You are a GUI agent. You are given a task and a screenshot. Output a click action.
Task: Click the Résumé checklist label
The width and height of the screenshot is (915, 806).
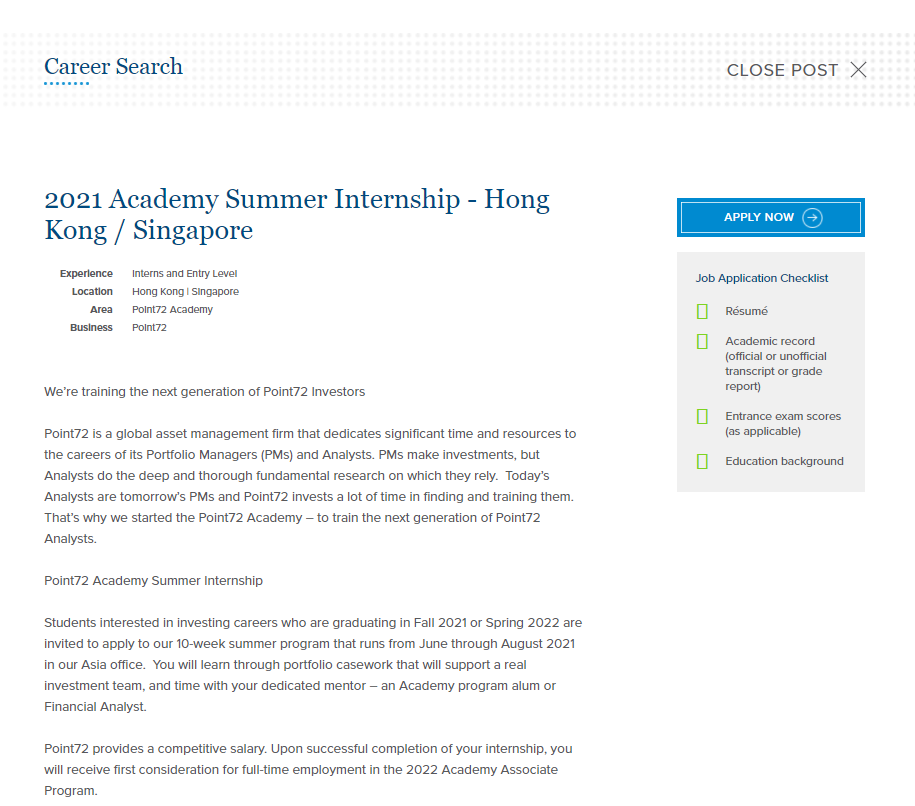[747, 312]
